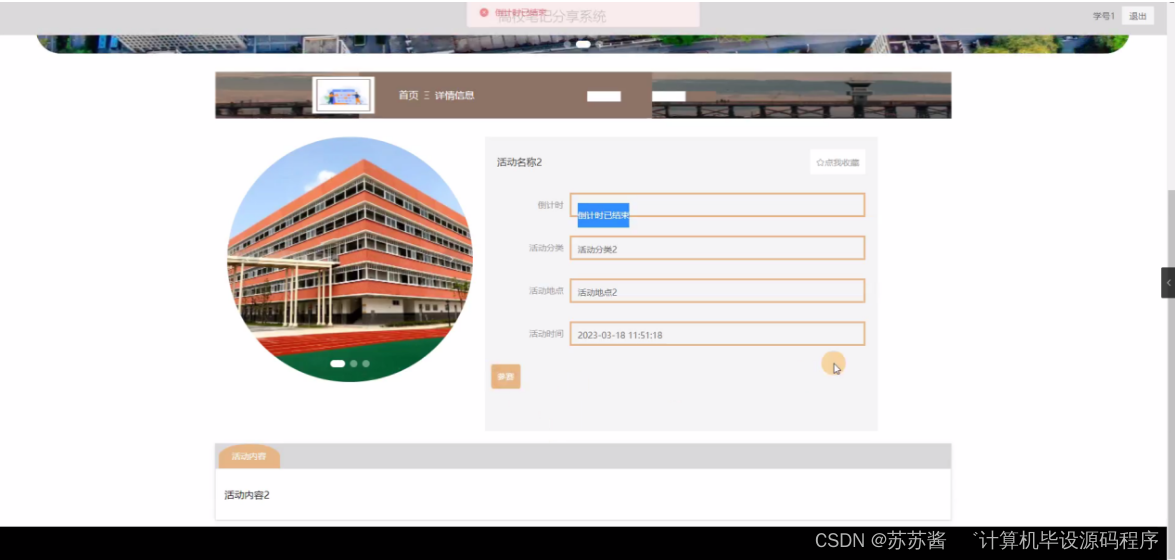Screen dimensions: 1175x560
Task: Click the 点我收藏 favorite star button
Action: pyautogui.click(x=837, y=162)
